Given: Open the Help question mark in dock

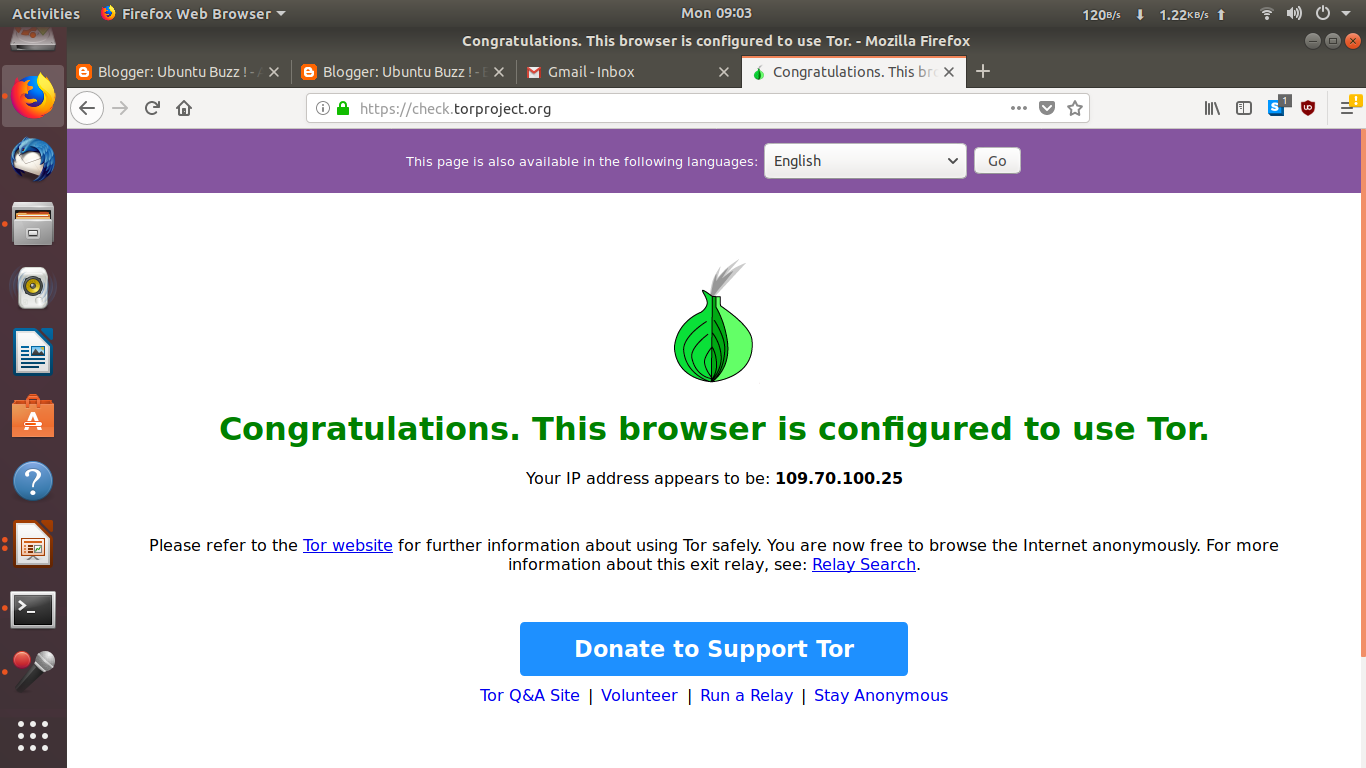Looking at the screenshot, I should 33,481.
